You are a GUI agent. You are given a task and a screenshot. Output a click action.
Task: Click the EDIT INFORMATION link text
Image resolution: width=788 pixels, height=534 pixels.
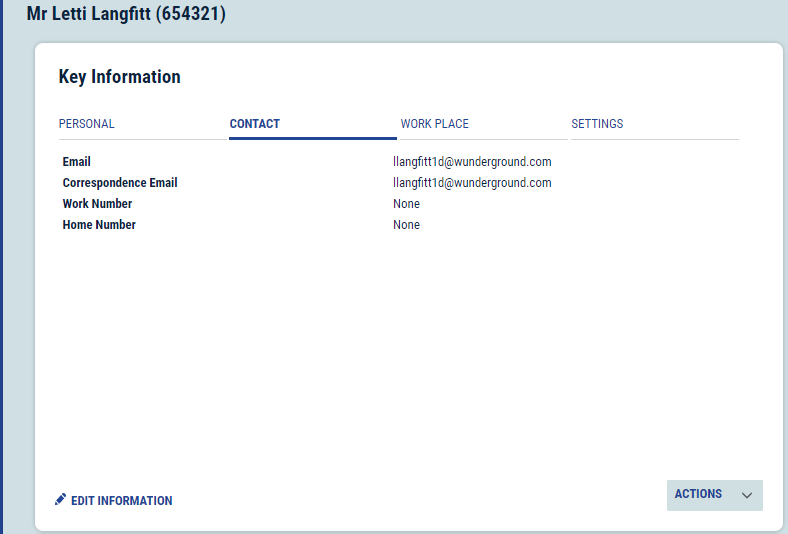[x=121, y=501]
